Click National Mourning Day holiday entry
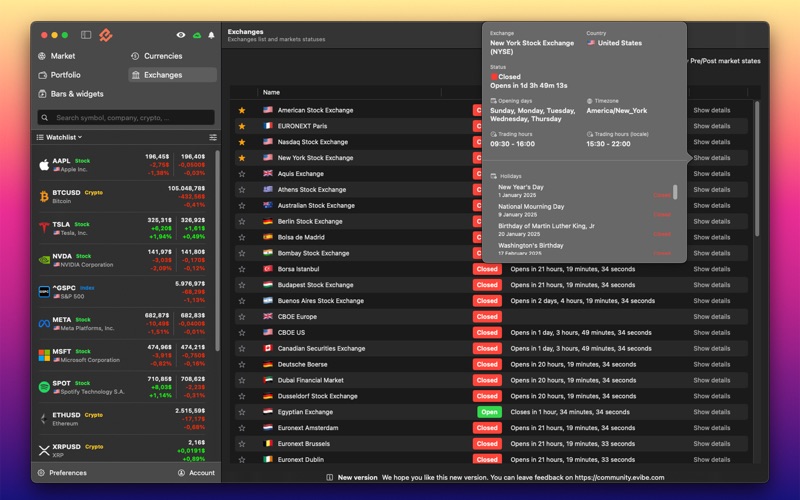The width and height of the screenshot is (800, 500). [584, 210]
